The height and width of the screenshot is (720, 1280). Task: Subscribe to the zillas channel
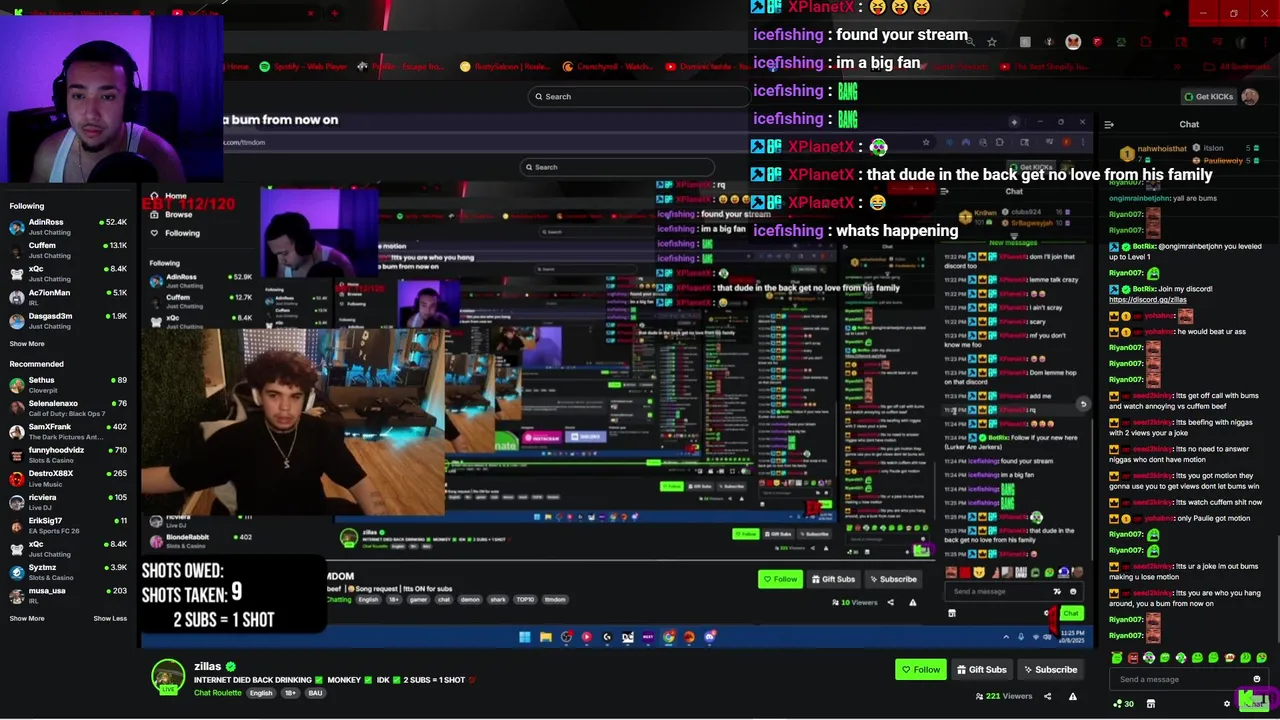pyautogui.click(x=1049, y=669)
